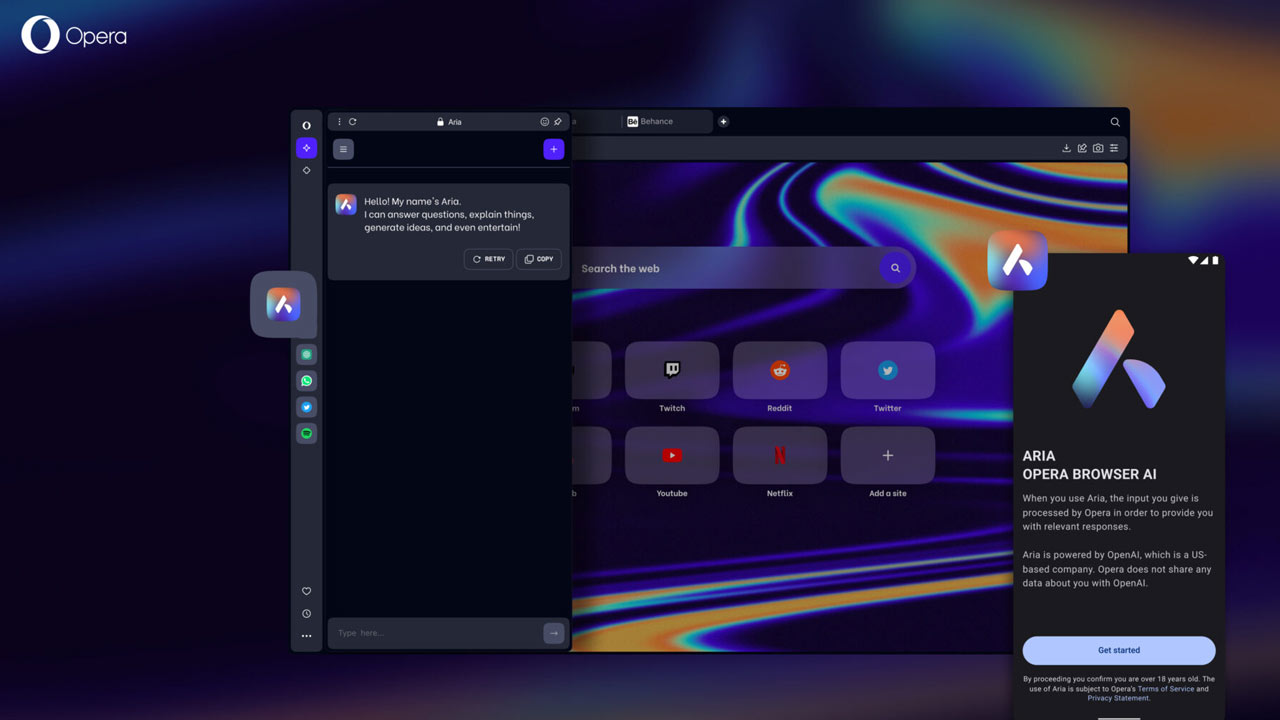
Task: Open browsing history from the sidebar clock
Action: pyautogui.click(x=307, y=614)
